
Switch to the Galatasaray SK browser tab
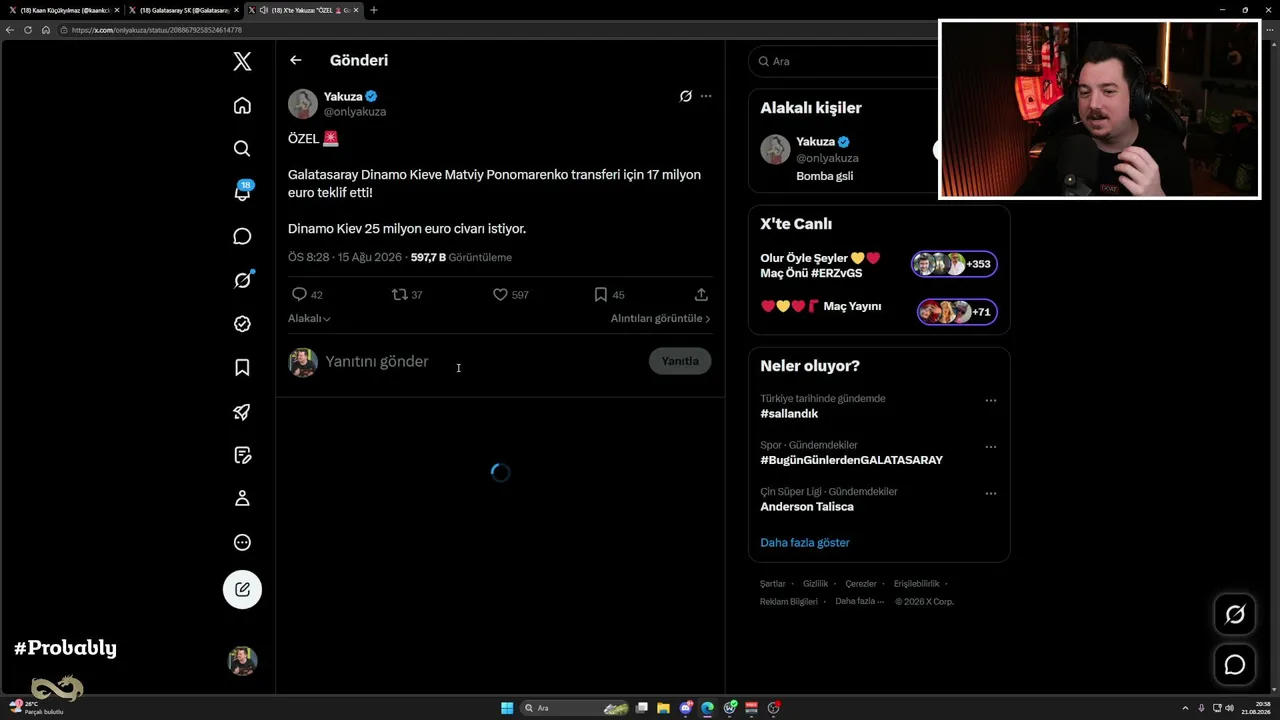coord(184,10)
